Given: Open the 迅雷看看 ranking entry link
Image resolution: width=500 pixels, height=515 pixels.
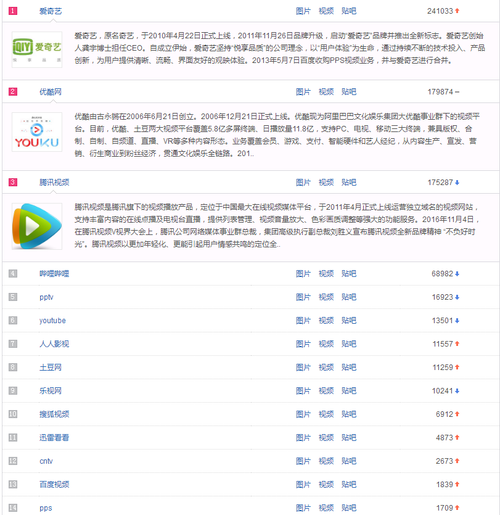Looking at the screenshot, I should (x=54, y=437).
